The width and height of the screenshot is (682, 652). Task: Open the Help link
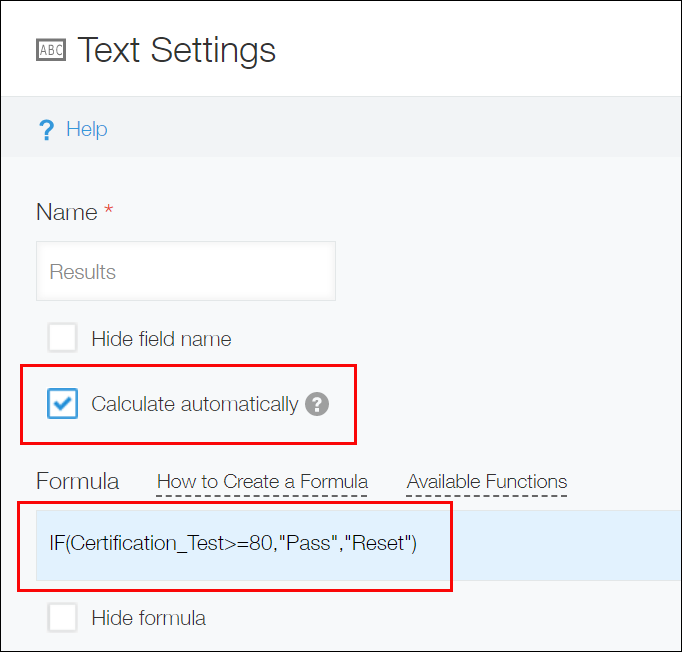86,129
